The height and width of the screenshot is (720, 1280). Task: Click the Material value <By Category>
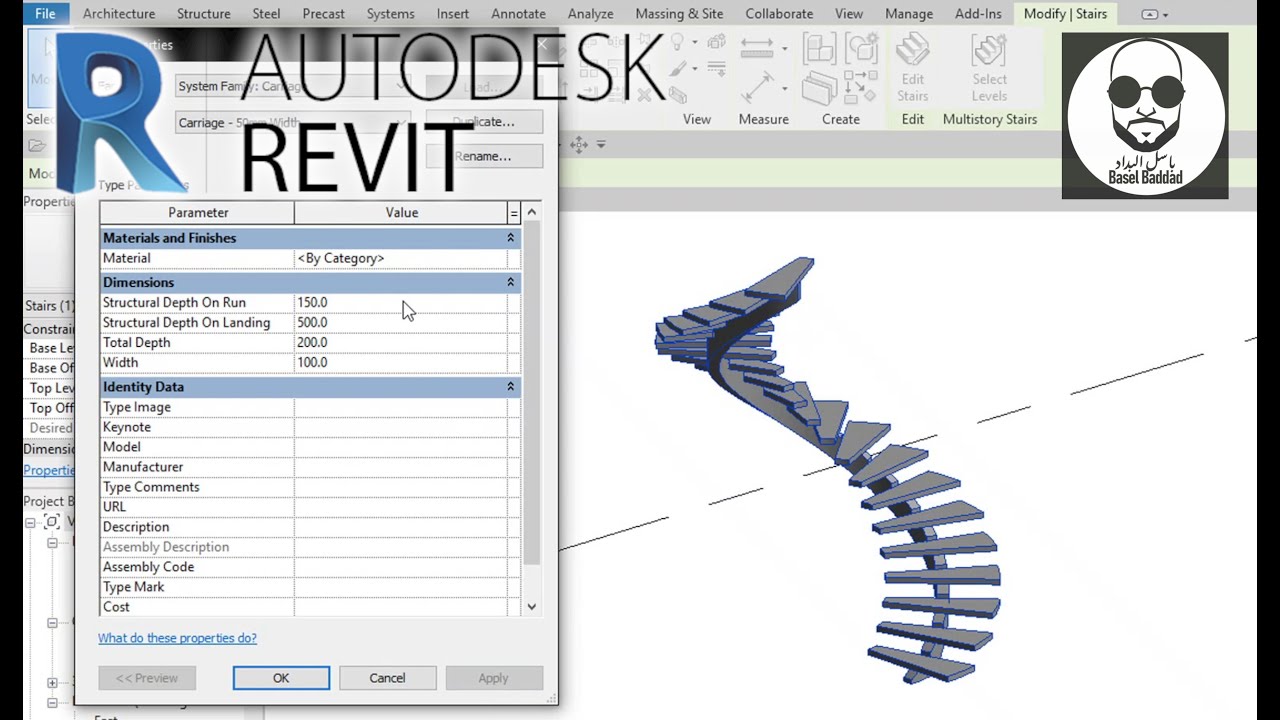[x=400, y=258]
